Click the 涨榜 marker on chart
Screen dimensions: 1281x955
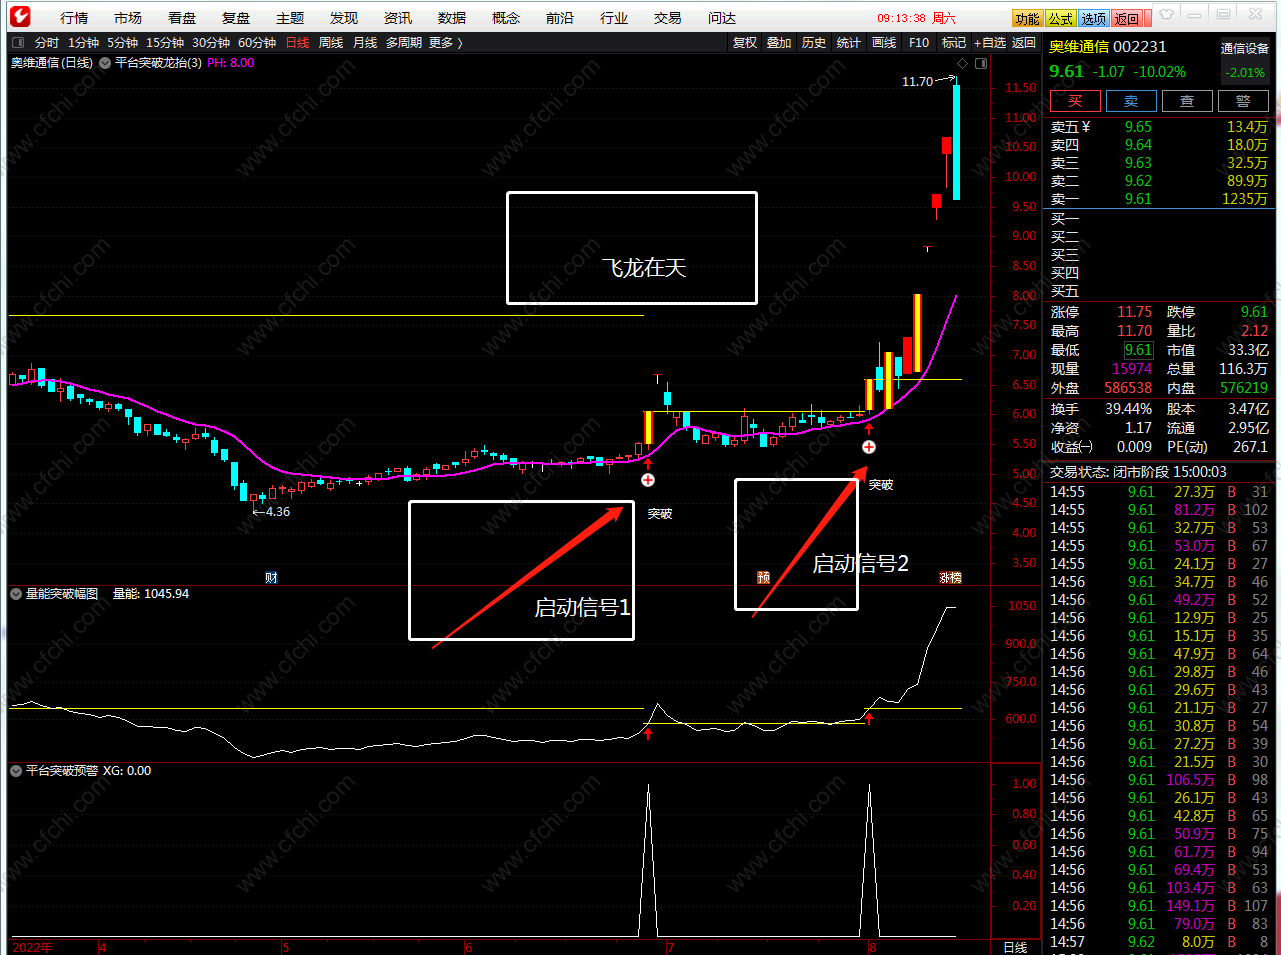click(x=950, y=578)
